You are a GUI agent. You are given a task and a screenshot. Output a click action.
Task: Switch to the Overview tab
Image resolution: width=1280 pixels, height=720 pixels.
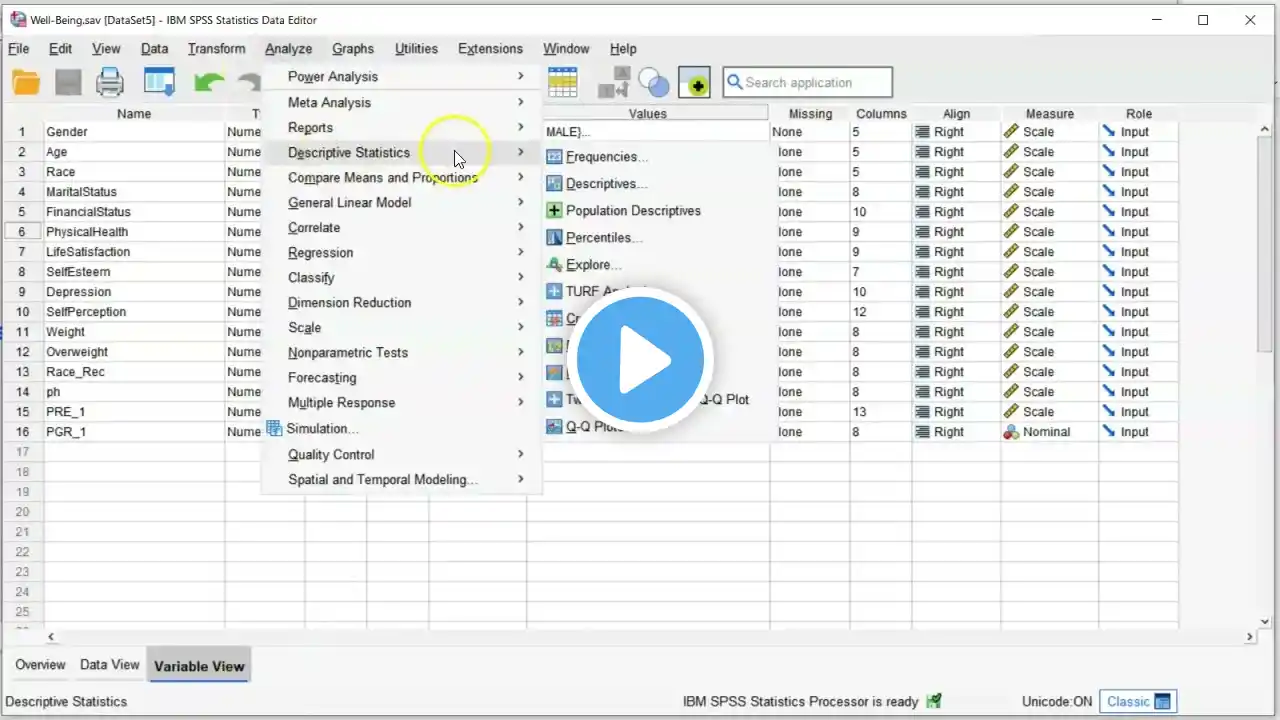pyautogui.click(x=40, y=665)
